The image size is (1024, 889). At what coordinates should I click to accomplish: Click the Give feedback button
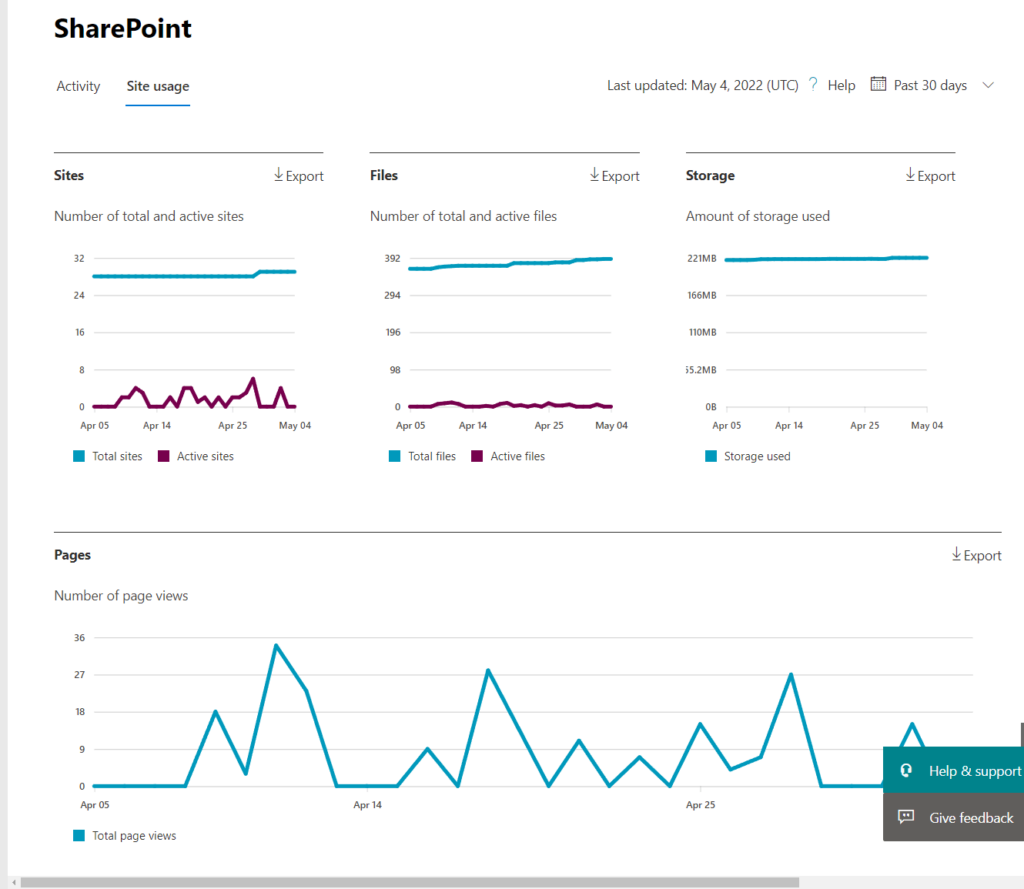click(x=953, y=817)
